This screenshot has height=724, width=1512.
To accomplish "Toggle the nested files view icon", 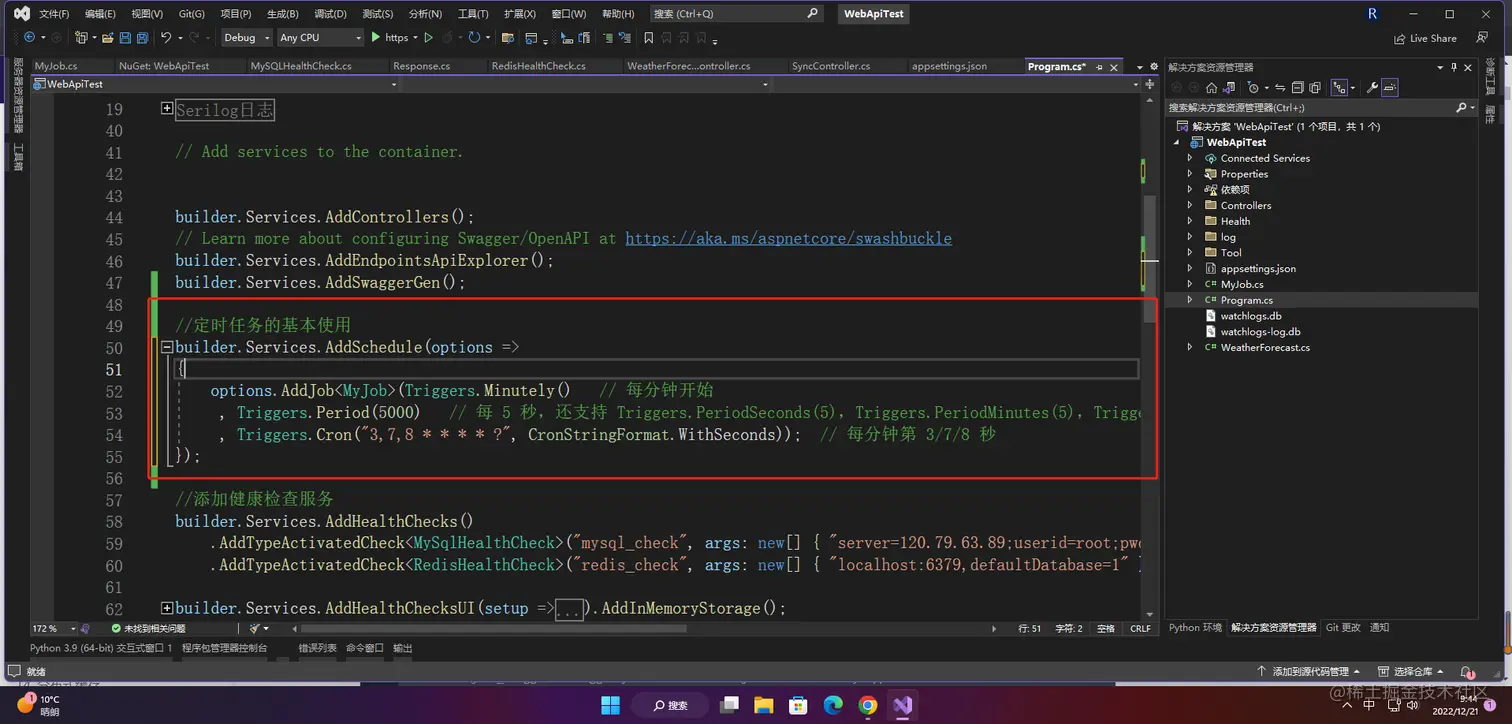I will pos(1339,88).
